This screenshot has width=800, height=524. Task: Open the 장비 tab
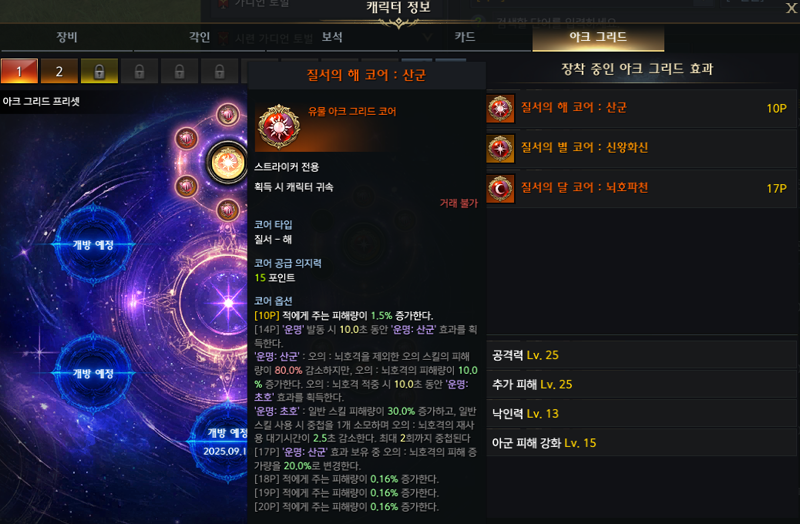point(67,37)
